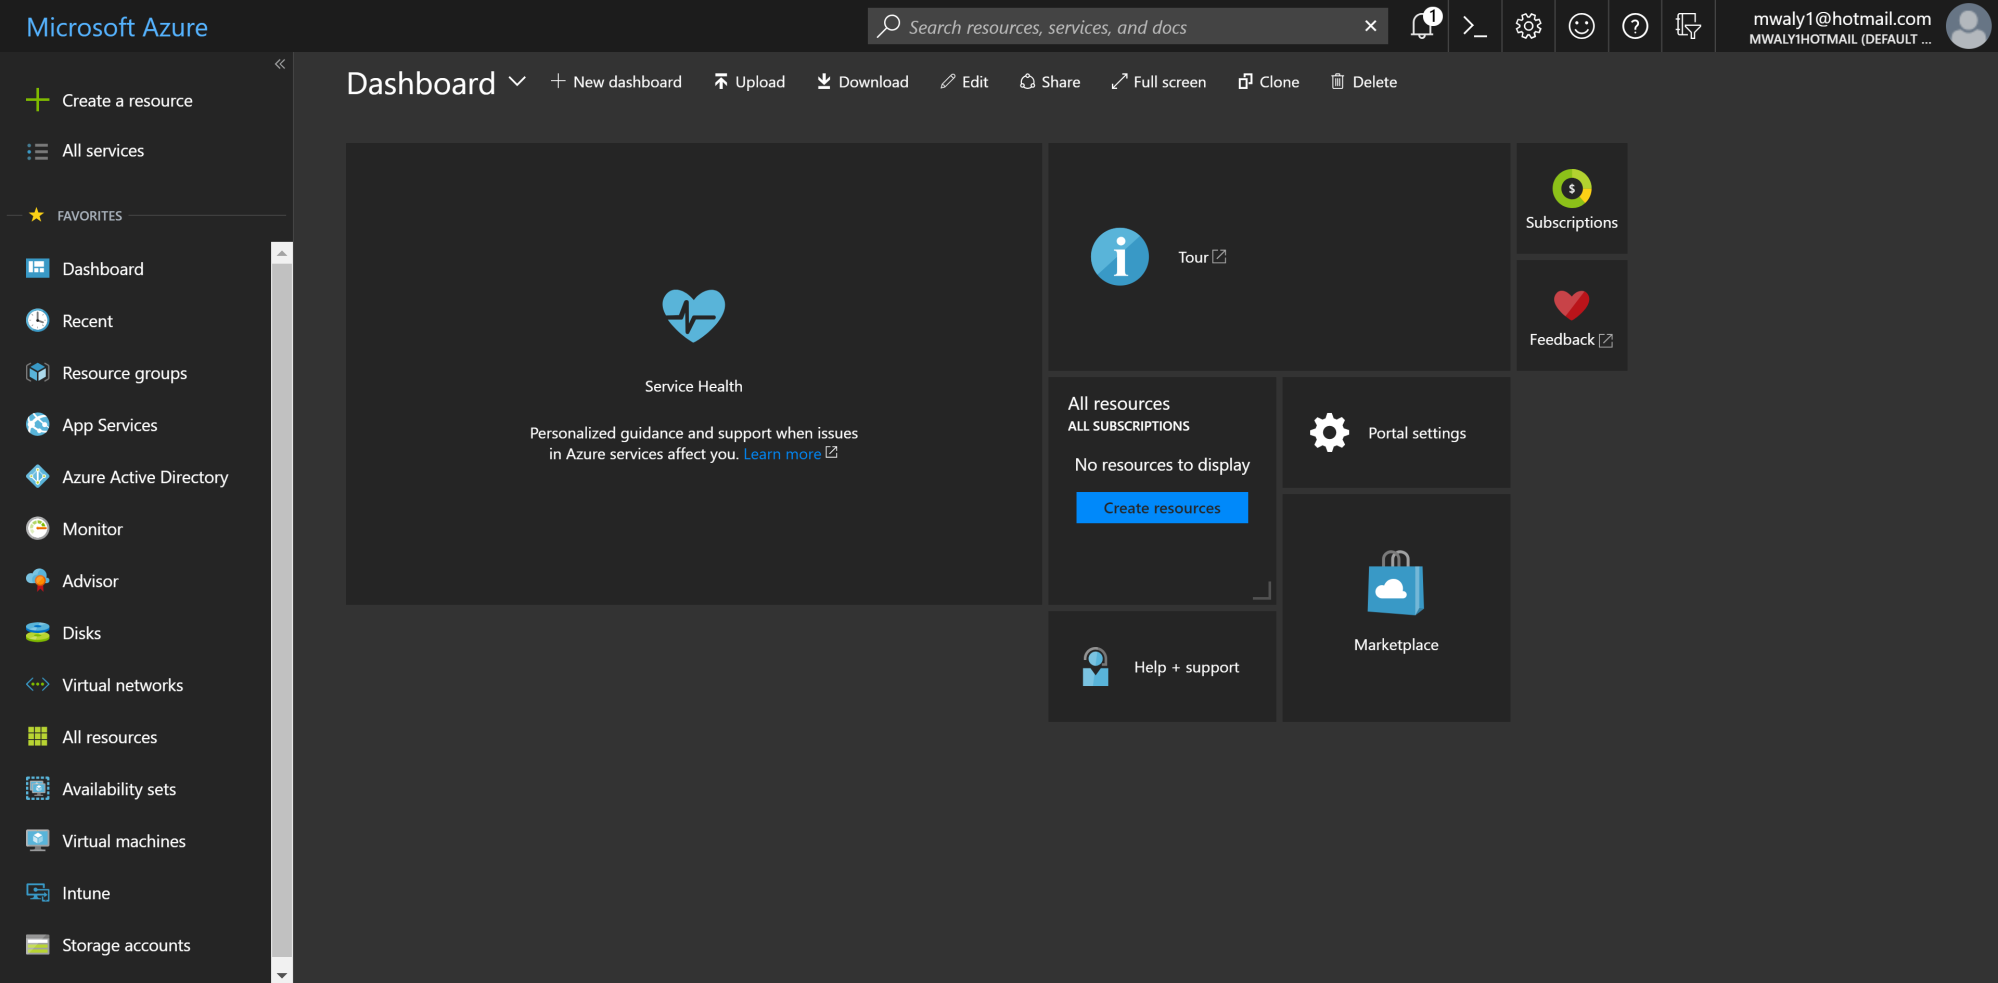Screen dimensions: 1998x983
Task: Open the Tour link
Action: pos(1202,257)
